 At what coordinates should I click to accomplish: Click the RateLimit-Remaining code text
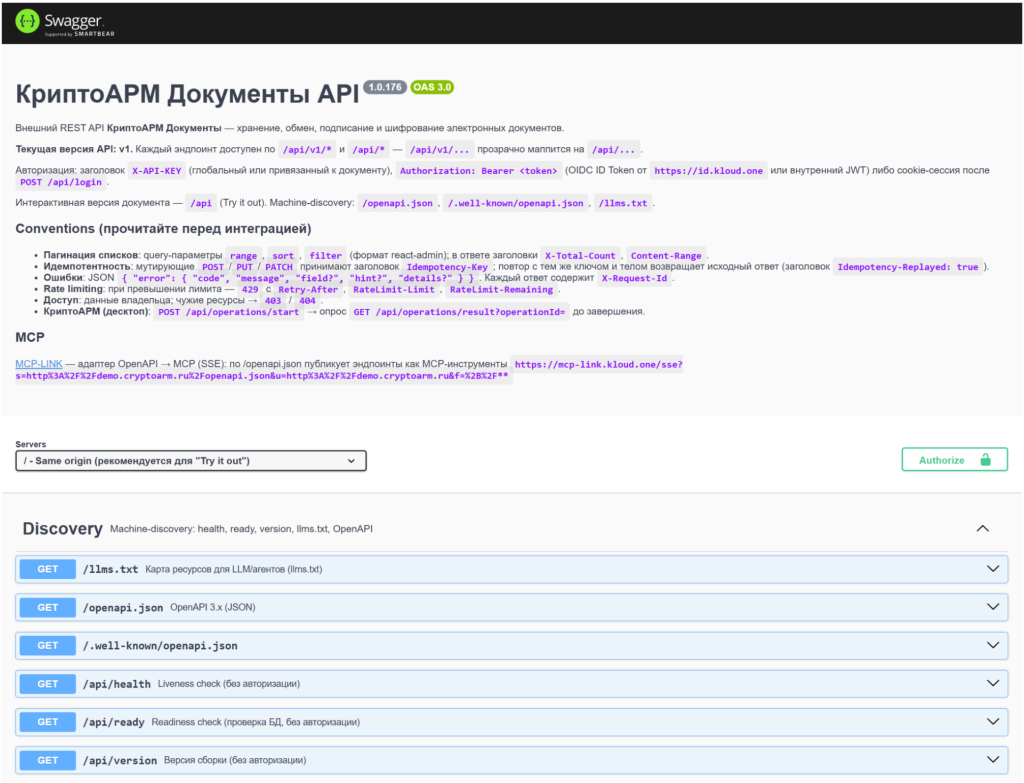point(502,289)
